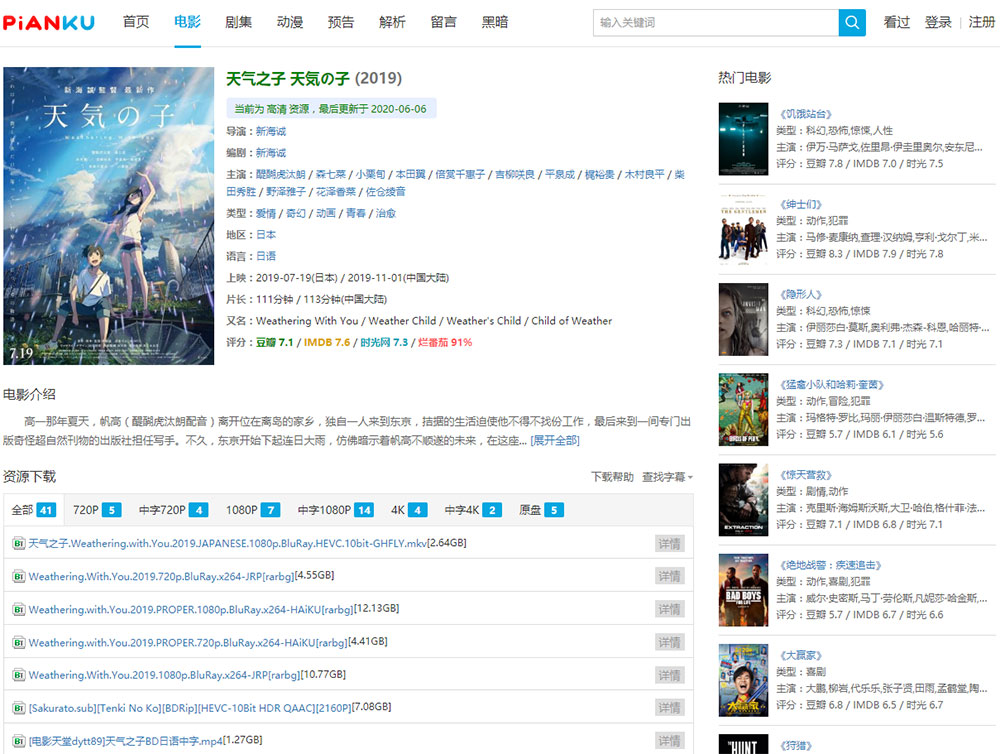This screenshot has height=754, width=1000.
Task: Click actor link 醍醐虎汰朗
Action: (281, 174)
